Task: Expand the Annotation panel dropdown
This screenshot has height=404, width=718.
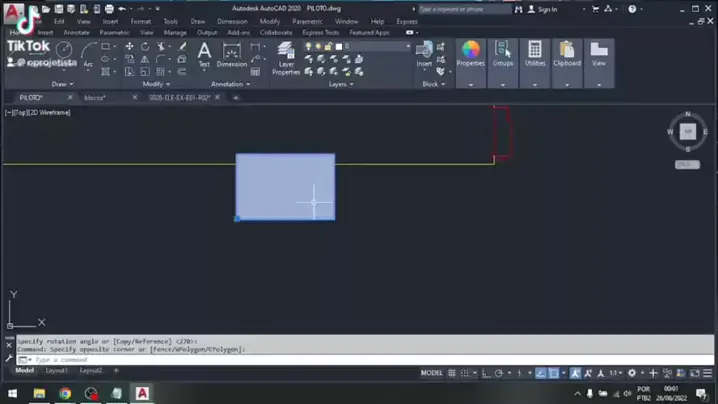Action: point(230,84)
